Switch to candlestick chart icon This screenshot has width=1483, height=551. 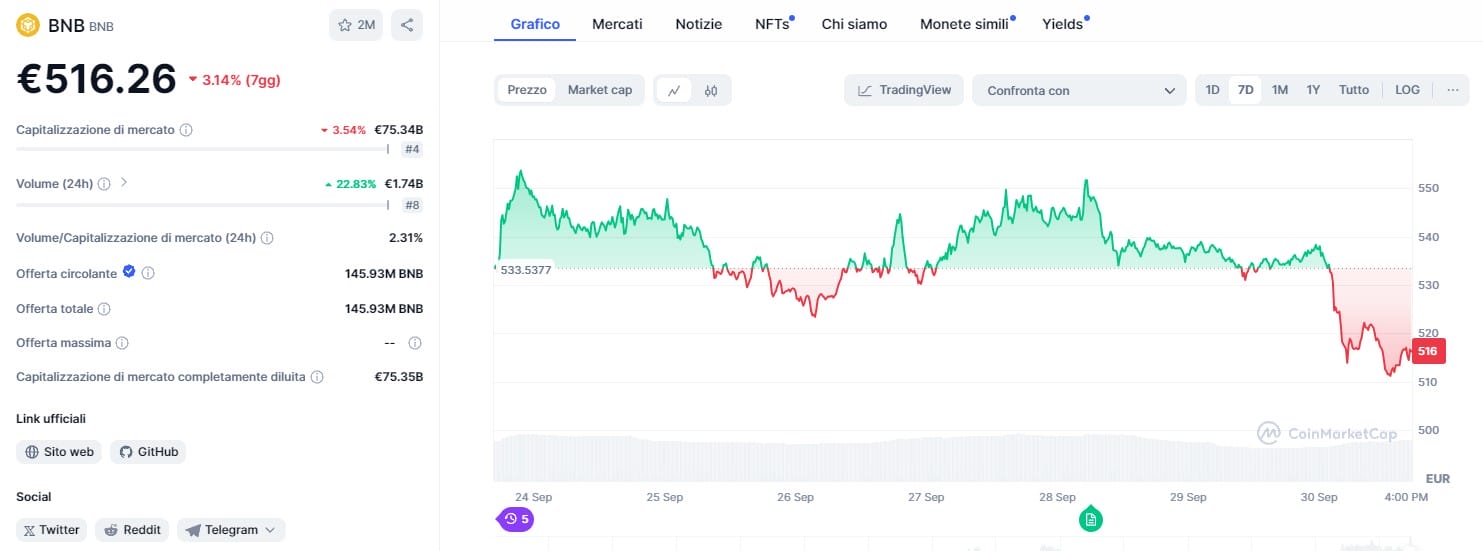pyautogui.click(x=711, y=90)
